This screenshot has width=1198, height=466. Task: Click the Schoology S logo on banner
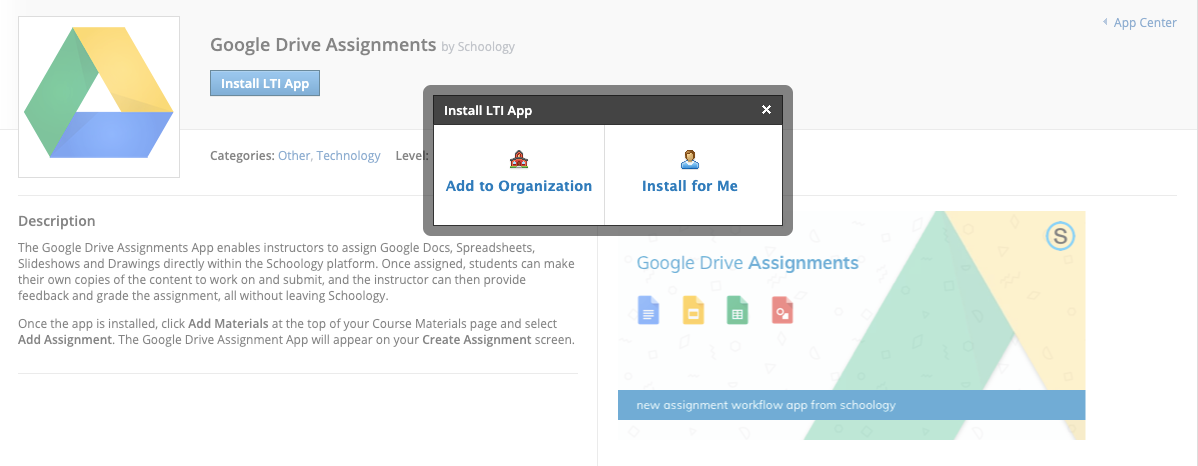[x=1059, y=237]
